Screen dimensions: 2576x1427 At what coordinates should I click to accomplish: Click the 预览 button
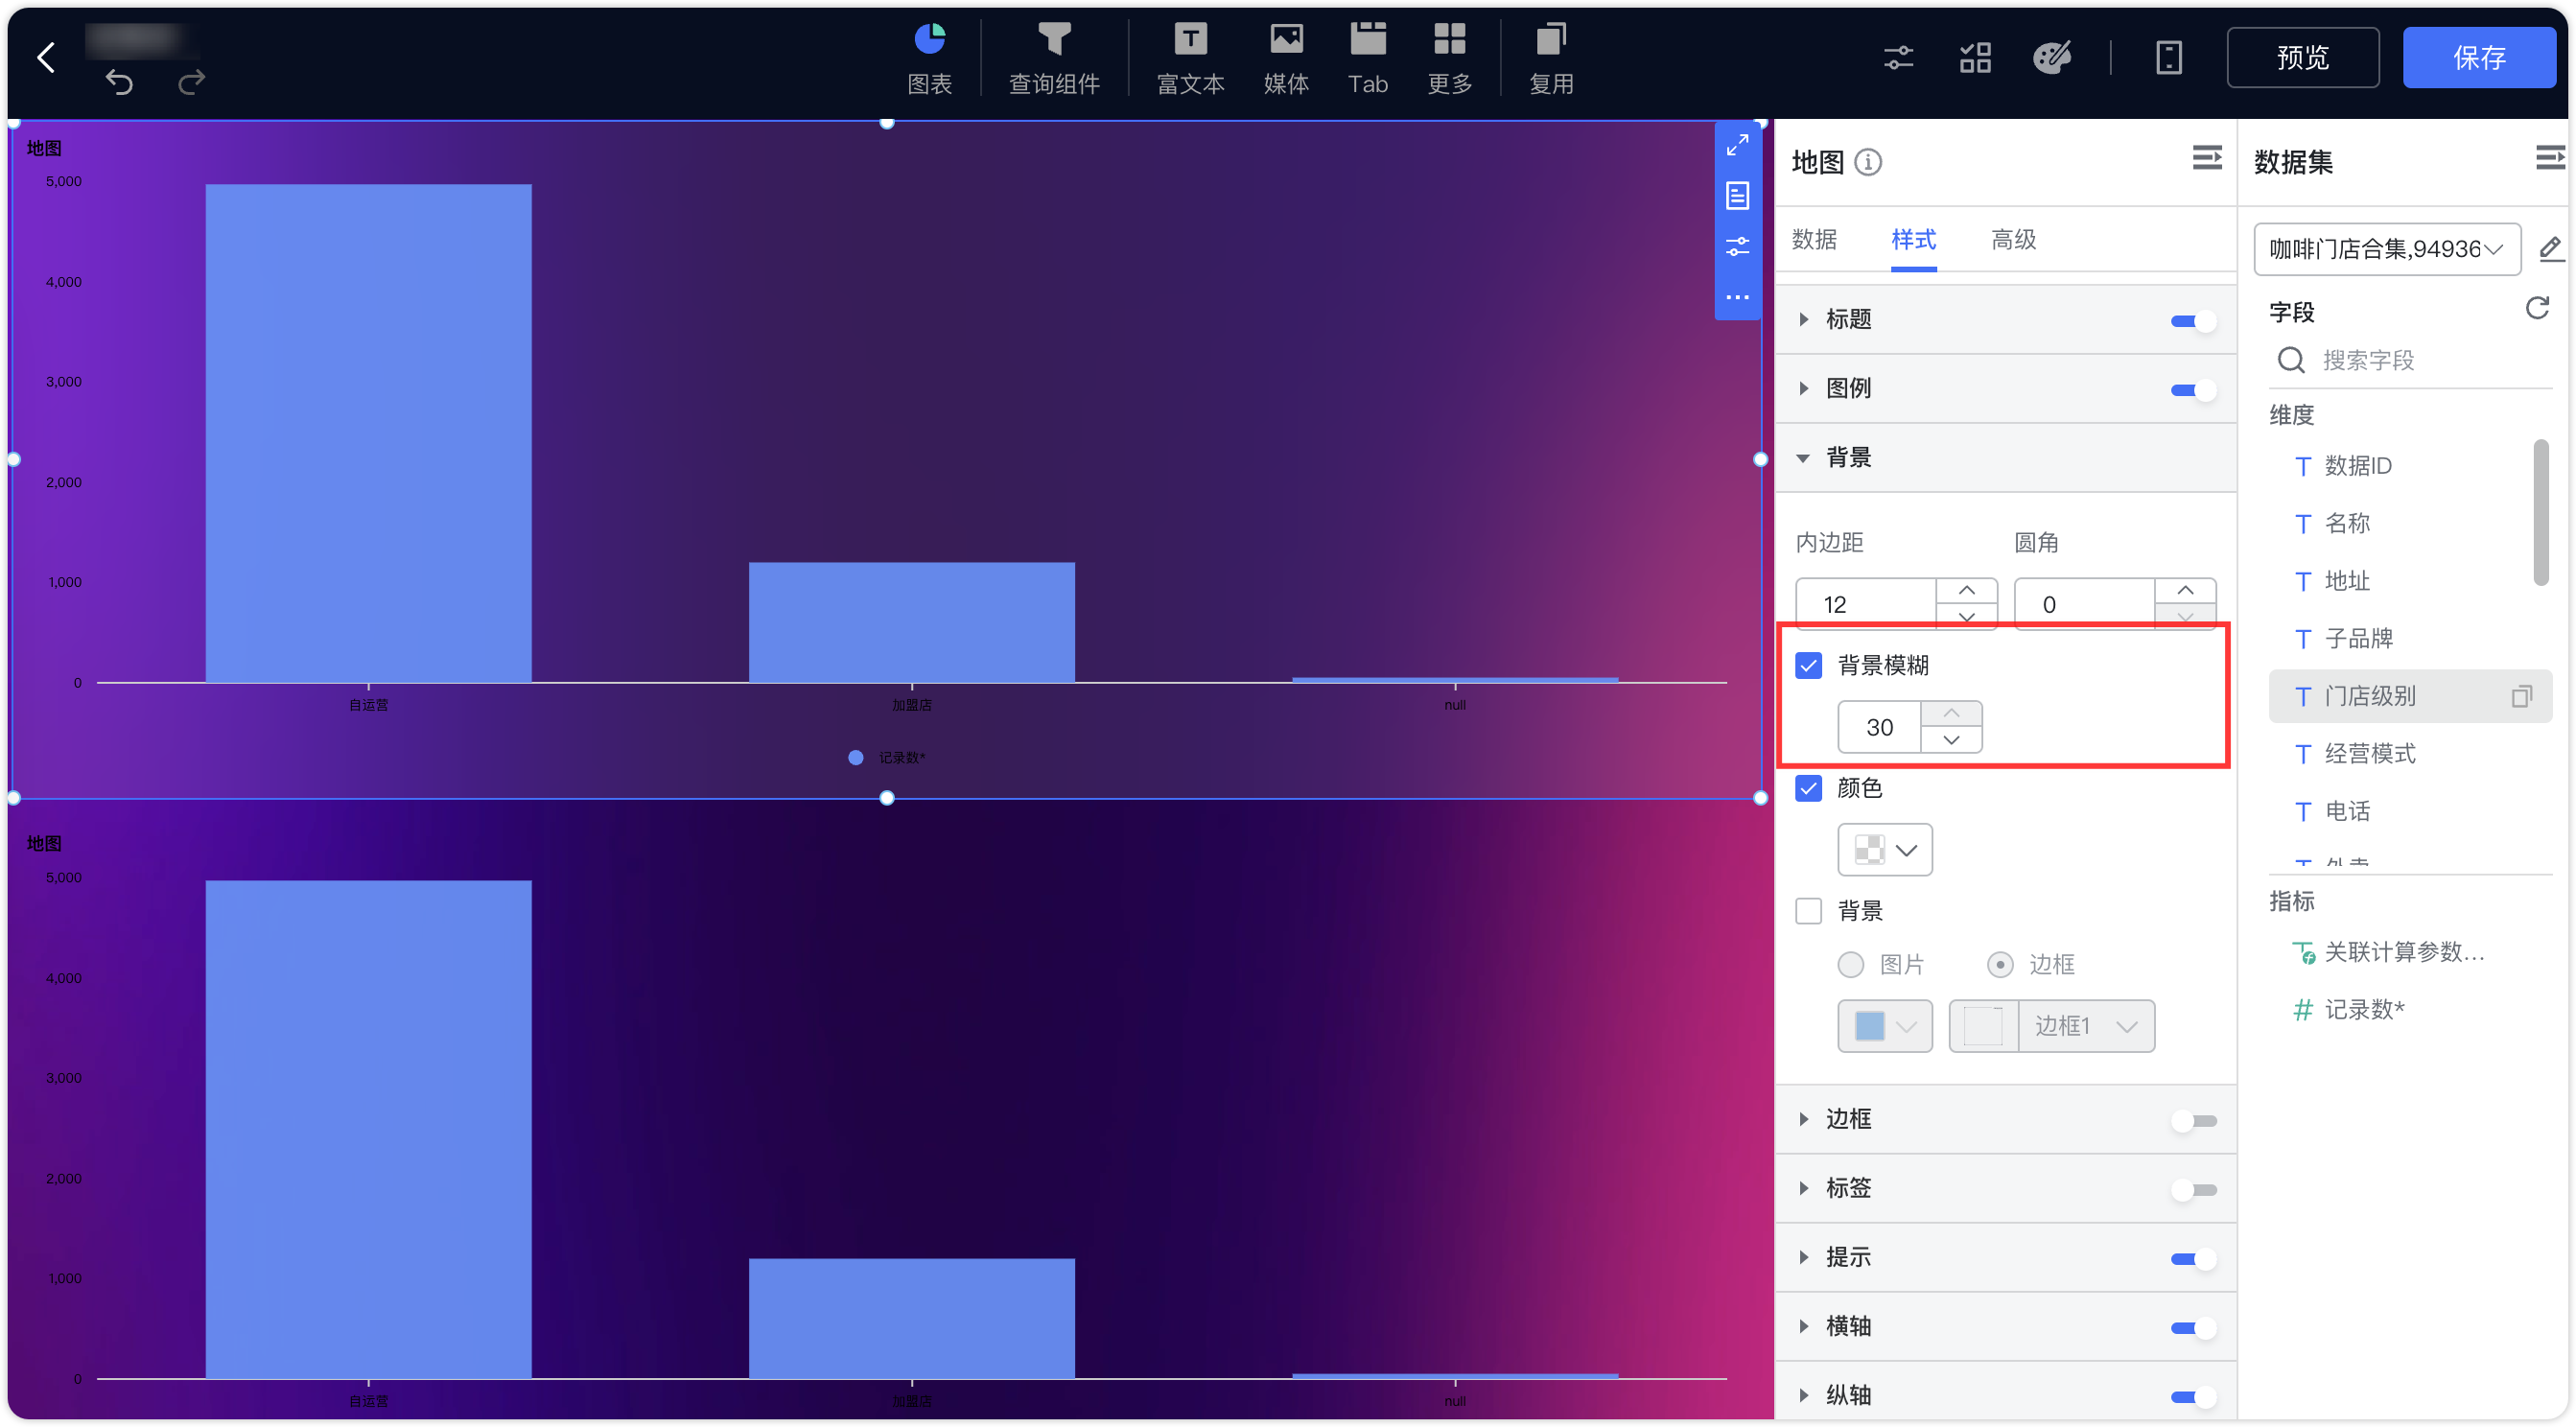tap(2302, 58)
